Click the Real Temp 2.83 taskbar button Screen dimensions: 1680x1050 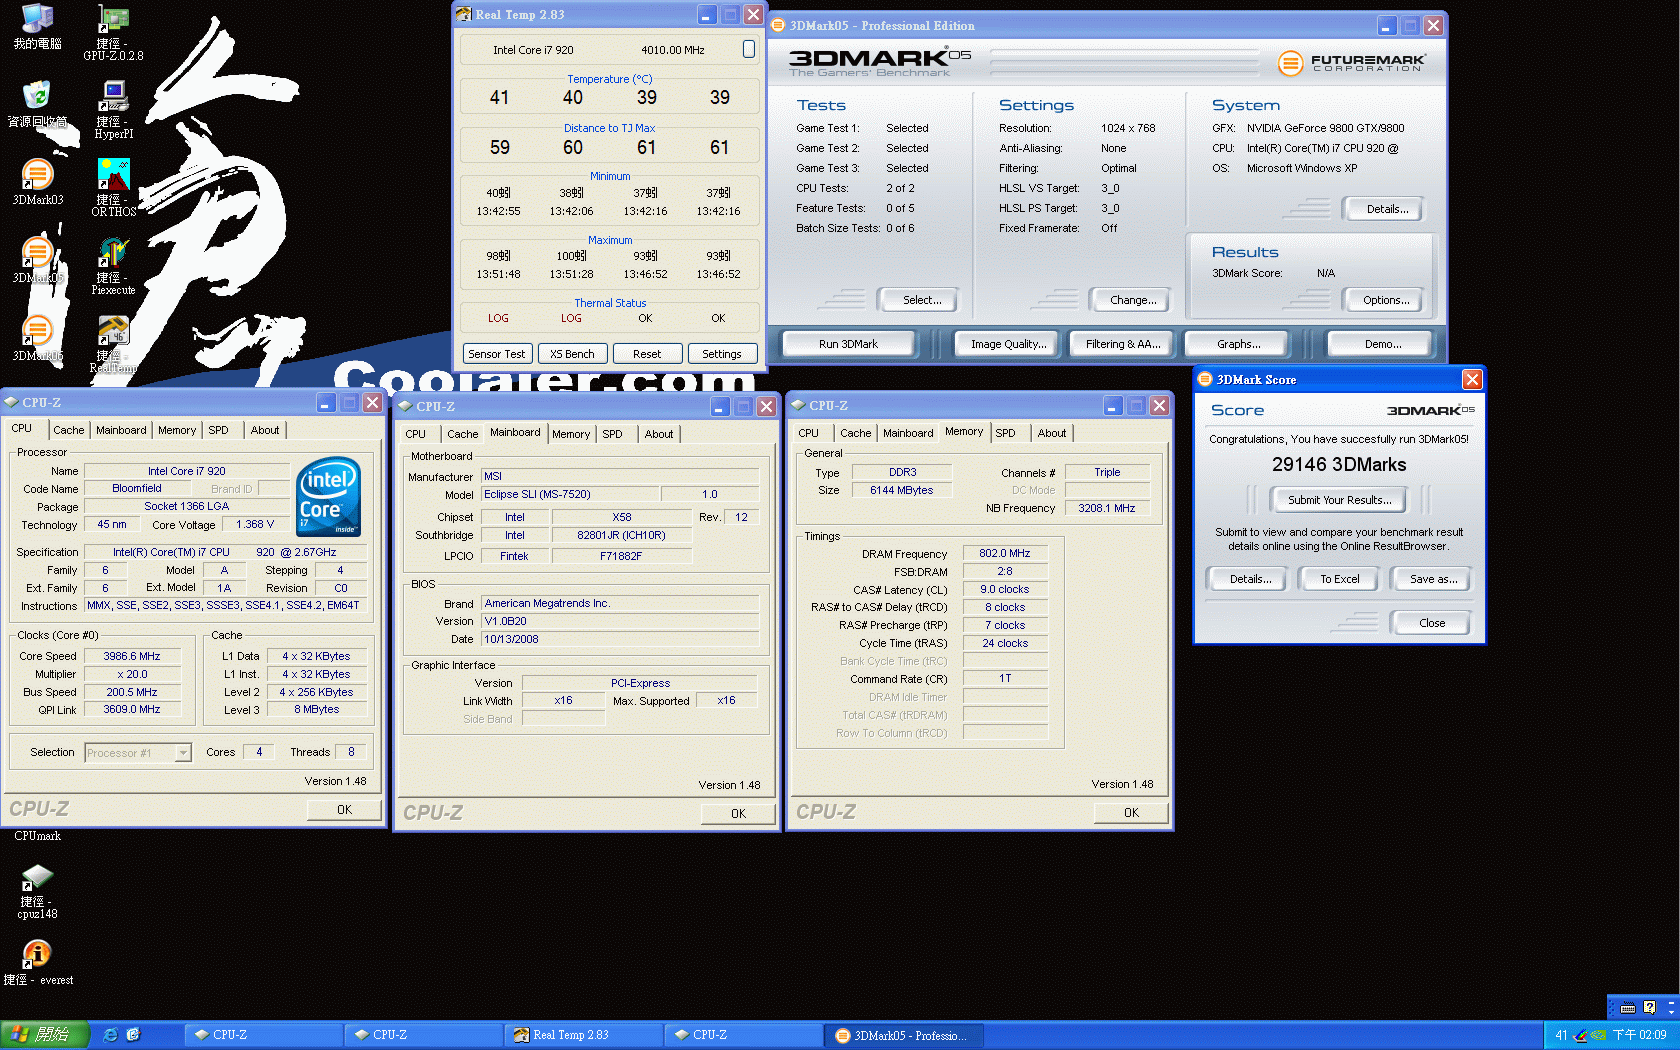[x=583, y=1035]
